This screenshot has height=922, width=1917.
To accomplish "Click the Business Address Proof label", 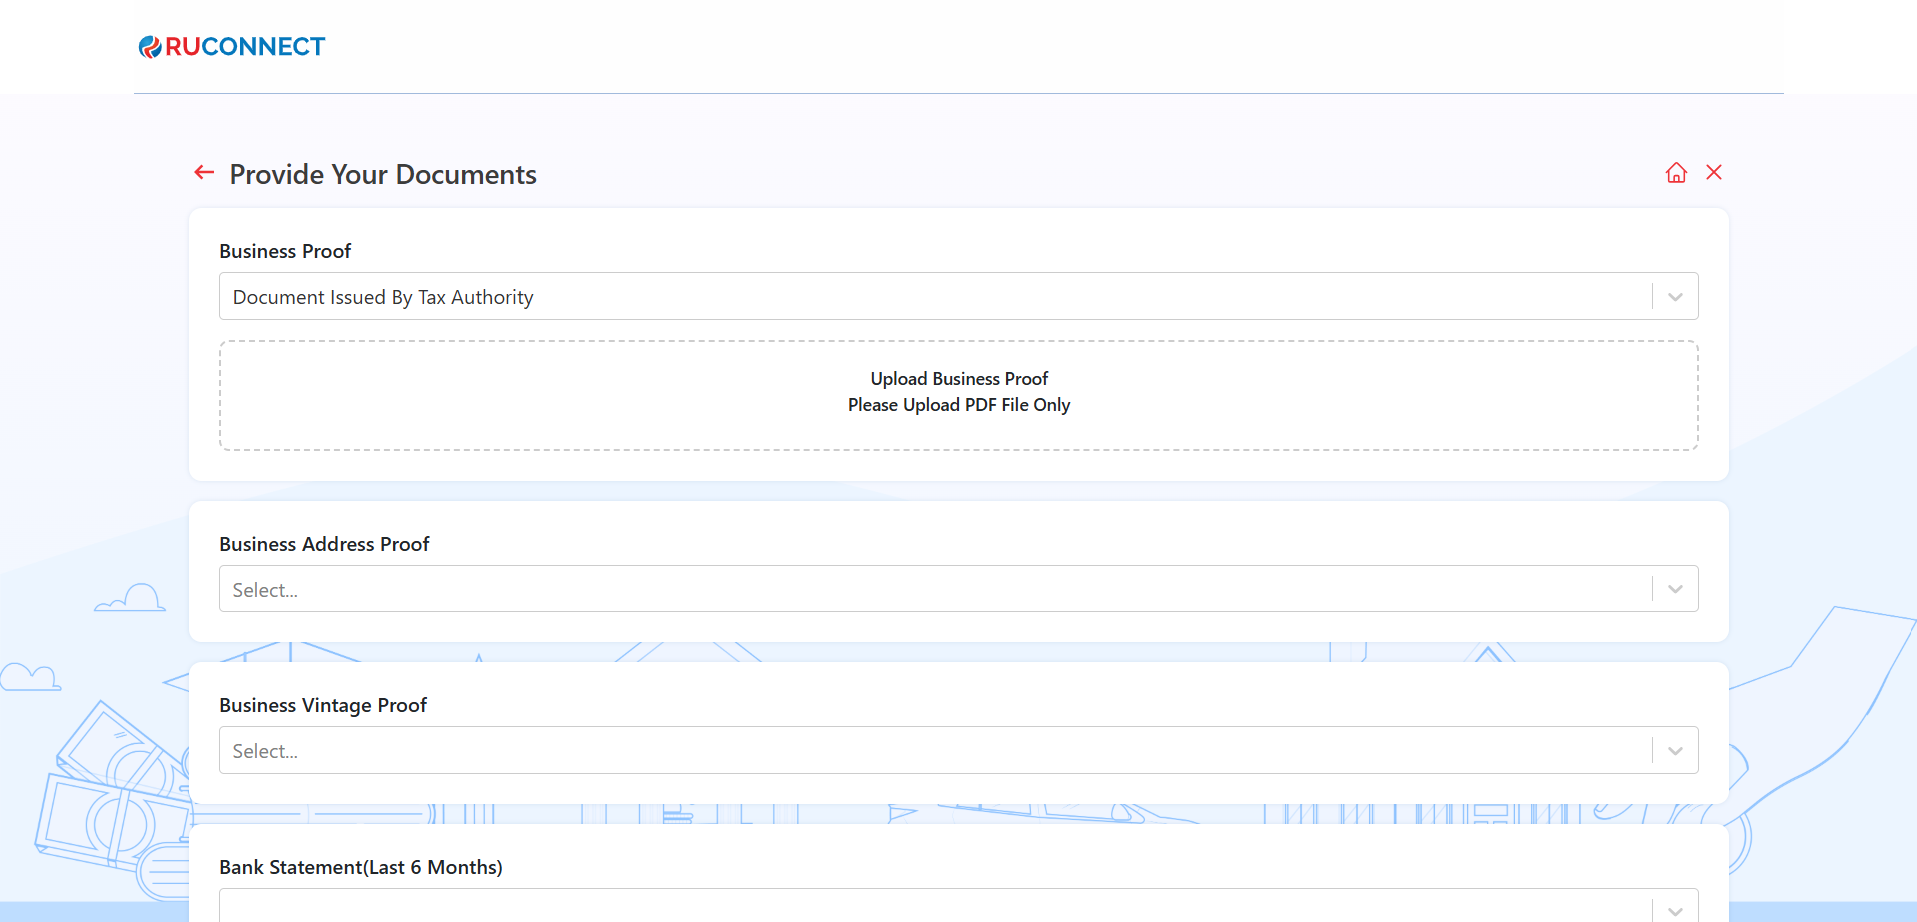I will click(x=324, y=544).
